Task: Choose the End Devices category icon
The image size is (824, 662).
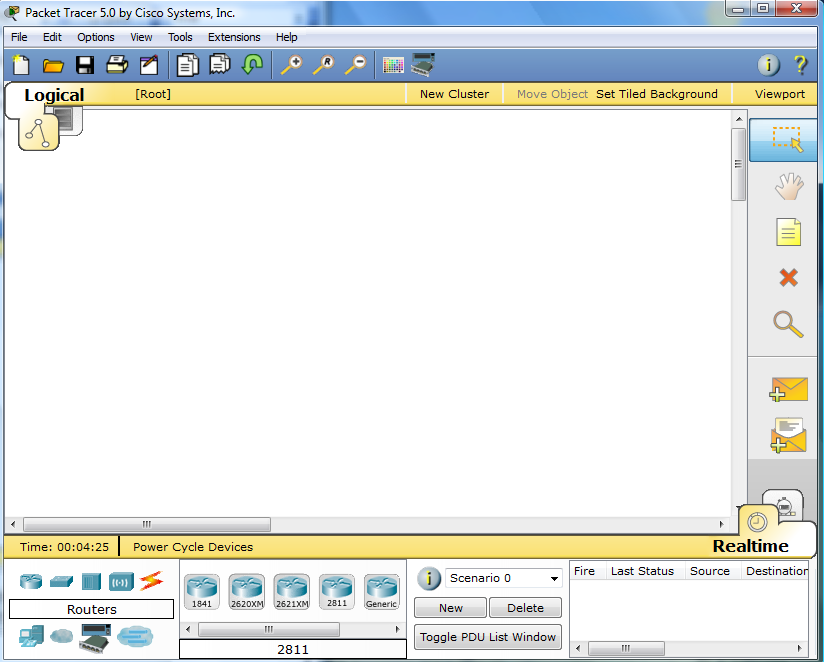Action: (x=32, y=636)
